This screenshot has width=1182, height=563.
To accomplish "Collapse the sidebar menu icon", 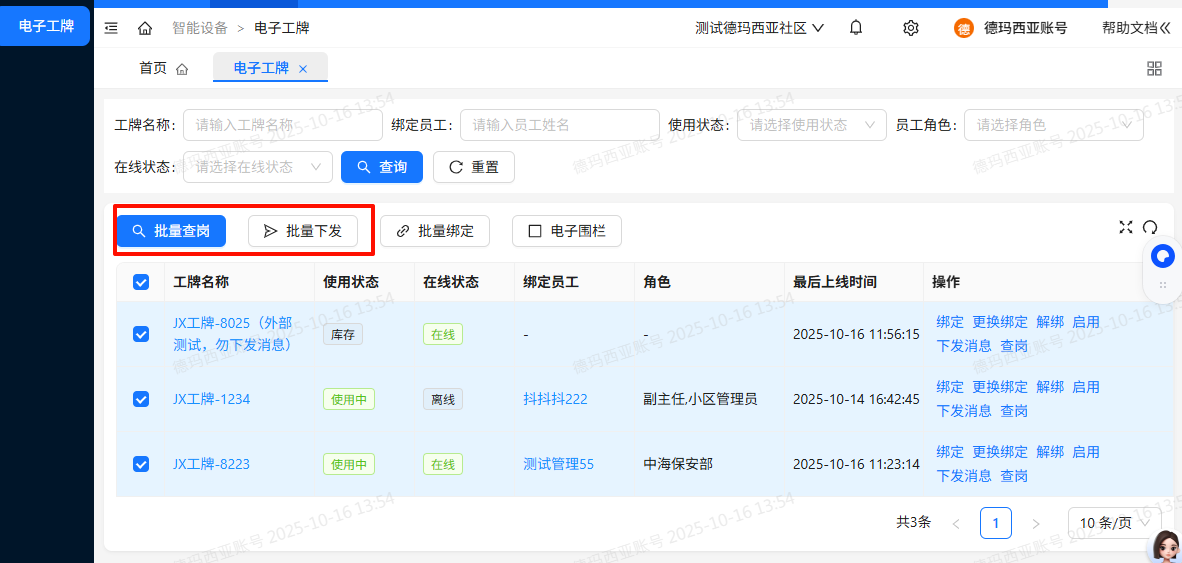I will [x=111, y=28].
